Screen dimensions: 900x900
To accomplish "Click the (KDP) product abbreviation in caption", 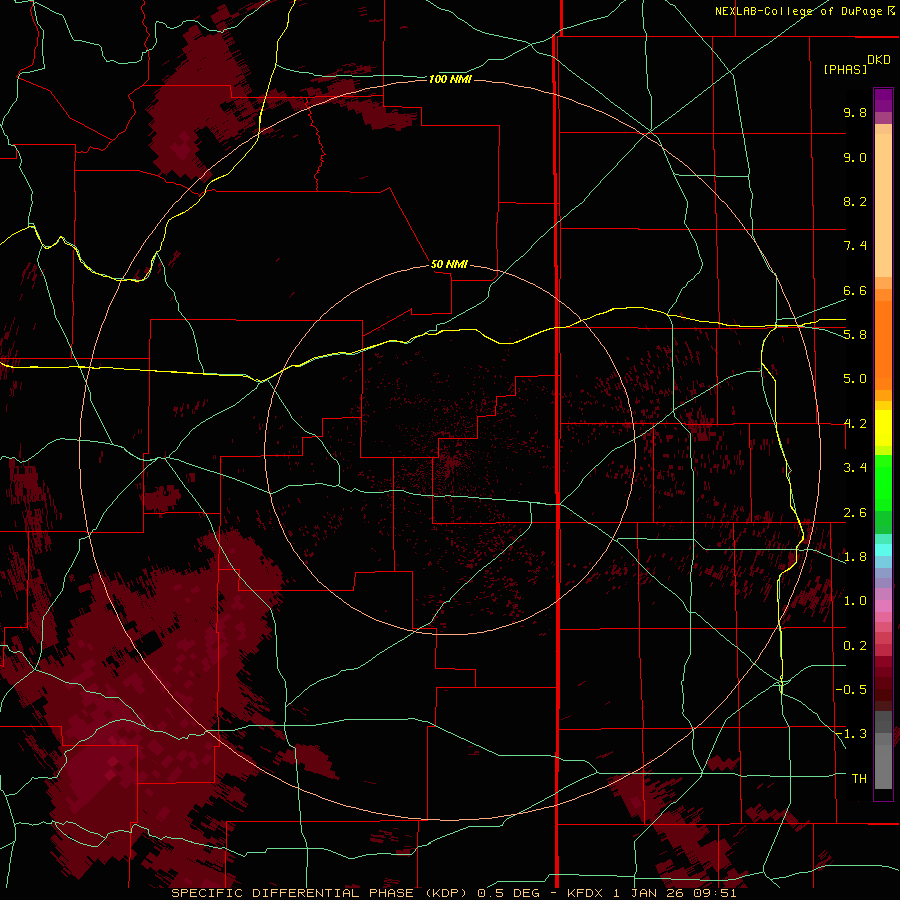I will [x=445, y=893].
